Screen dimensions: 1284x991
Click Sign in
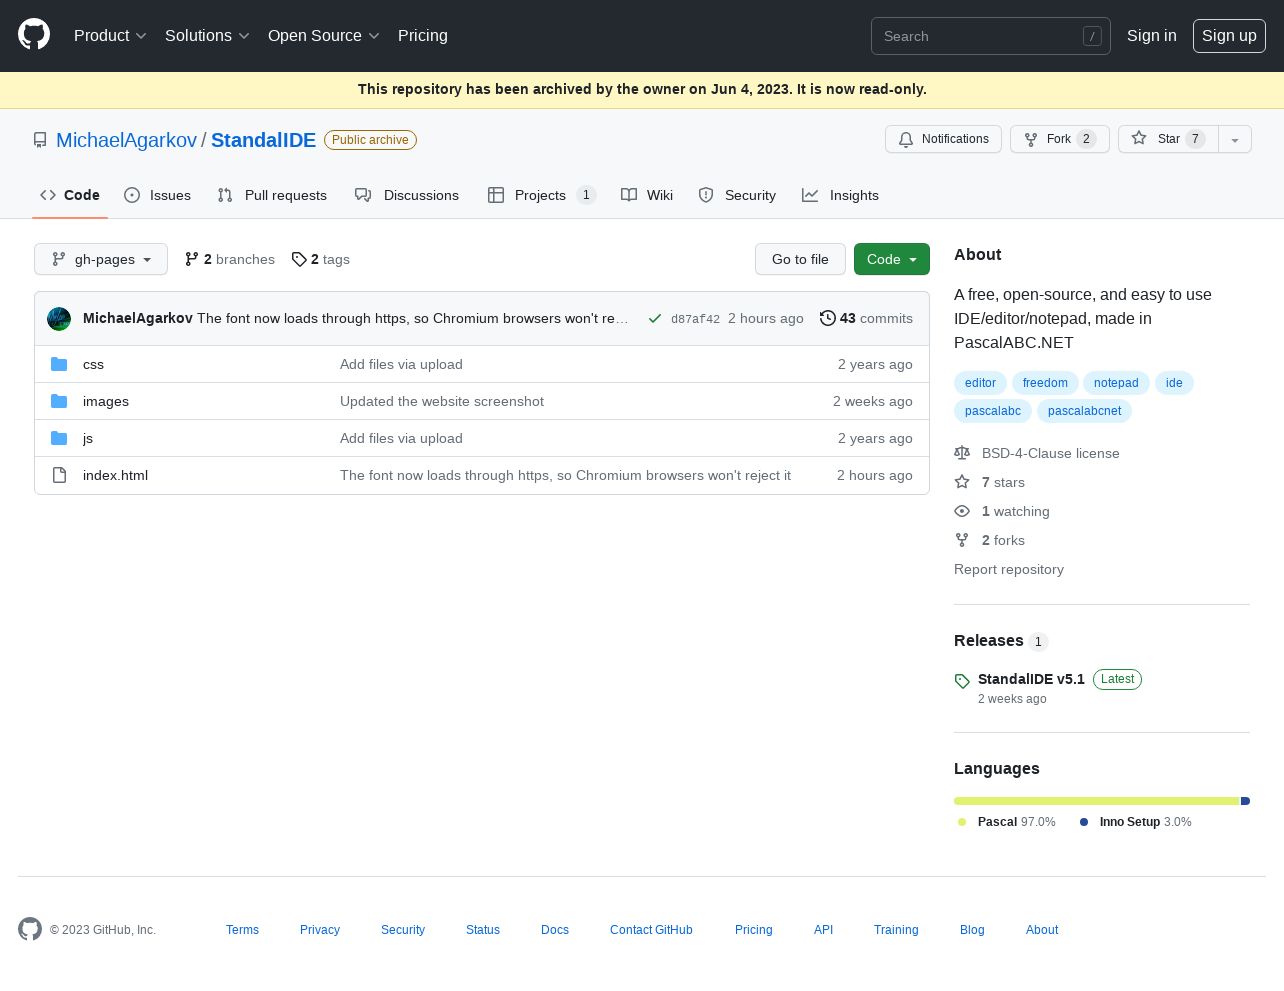(x=1151, y=35)
